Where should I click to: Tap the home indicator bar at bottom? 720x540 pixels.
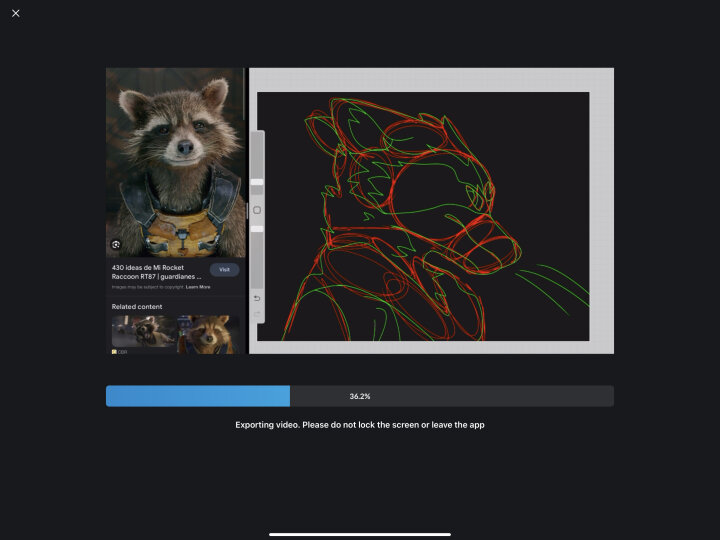click(x=360, y=534)
